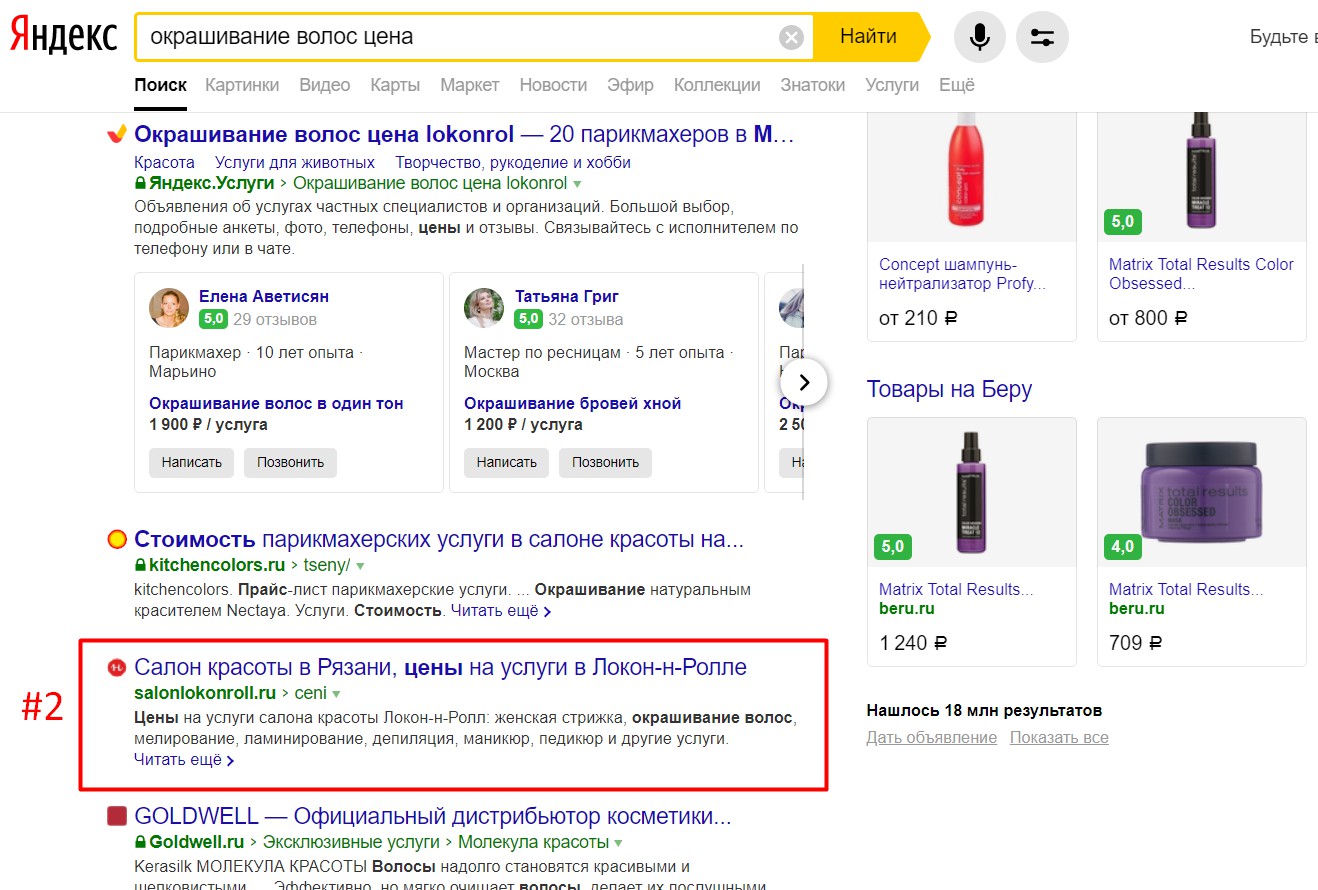This screenshot has width=1318, height=890.
Task: Switch to the Эфир tab
Action: coord(630,85)
